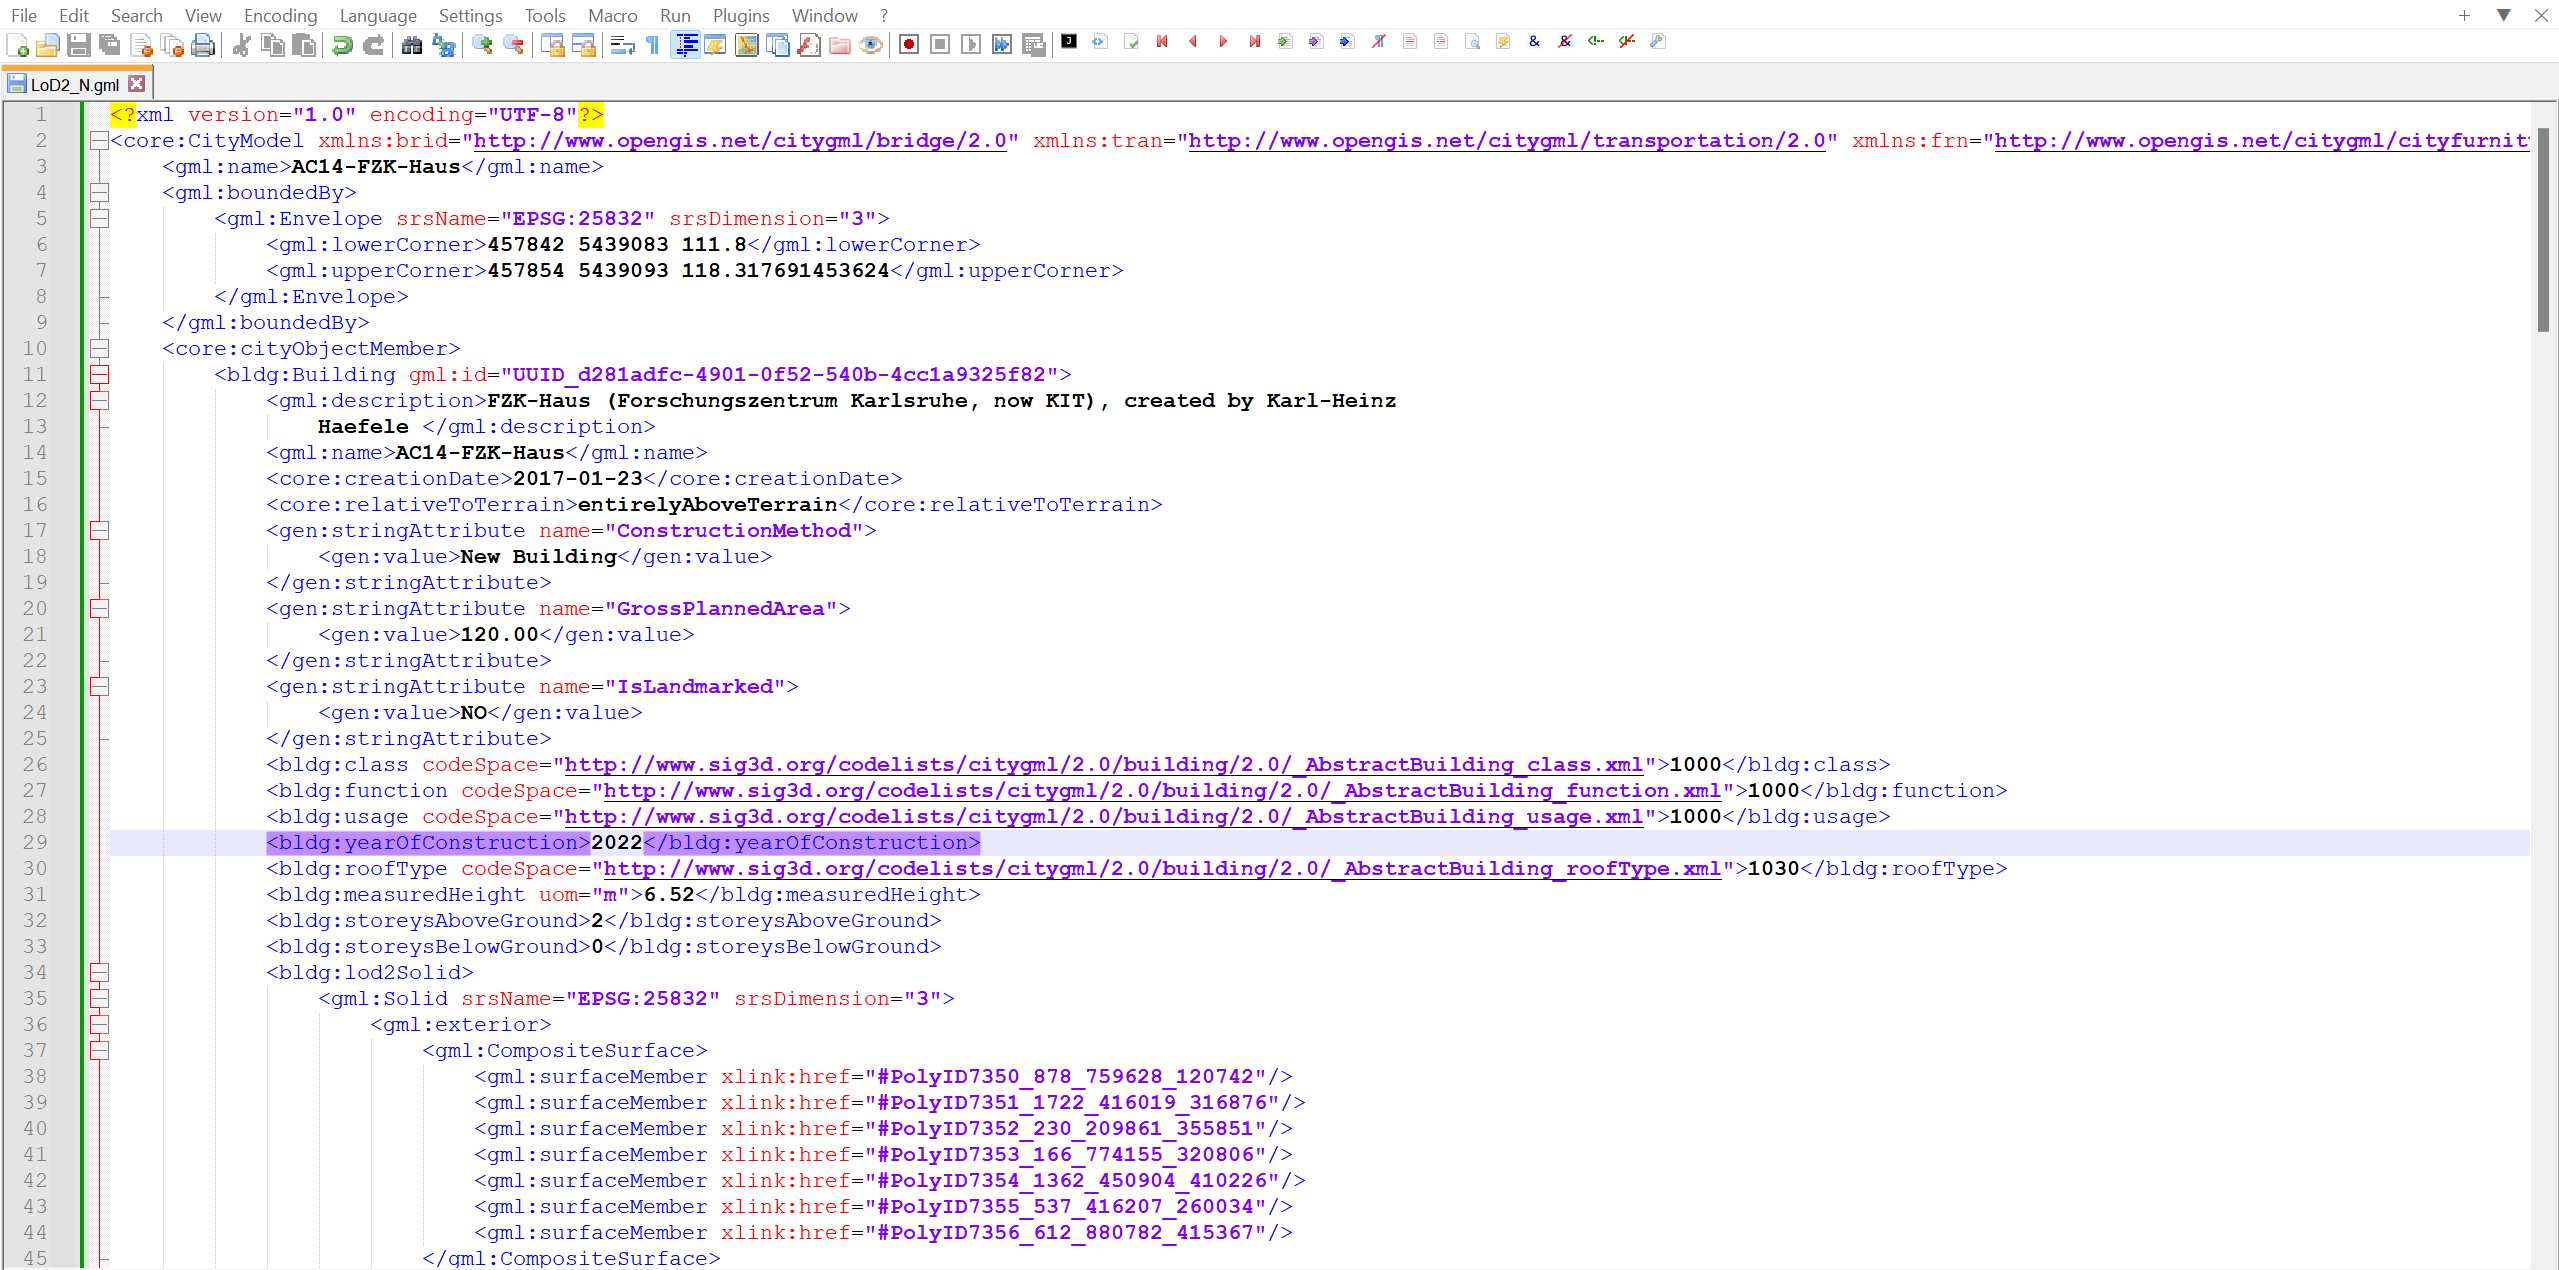Toggle Show All Characters pilcrow icon
The width and height of the screenshot is (2559, 1270).
click(653, 44)
